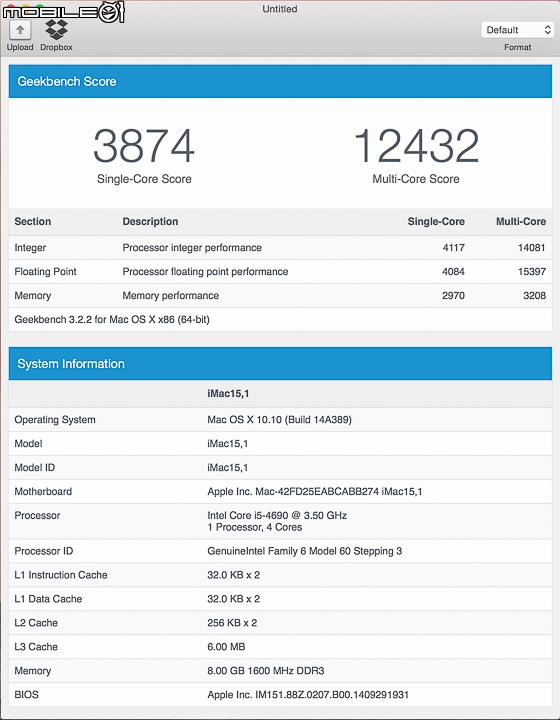Click the Geekbench Score header bar
This screenshot has height=720, width=560.
[x=280, y=81]
